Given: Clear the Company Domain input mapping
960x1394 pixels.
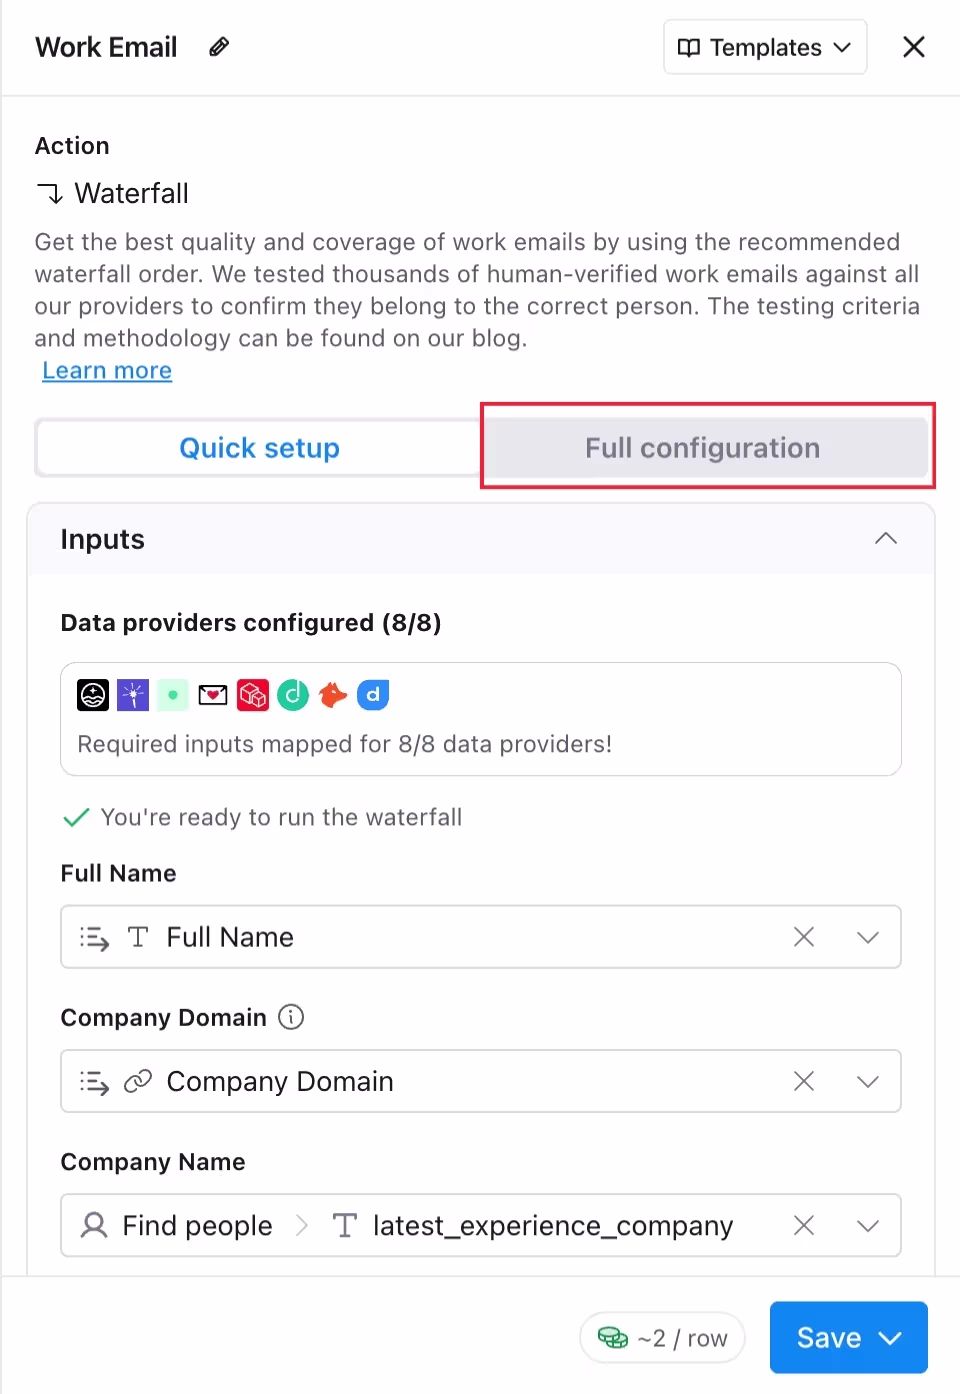Looking at the screenshot, I should (804, 1081).
